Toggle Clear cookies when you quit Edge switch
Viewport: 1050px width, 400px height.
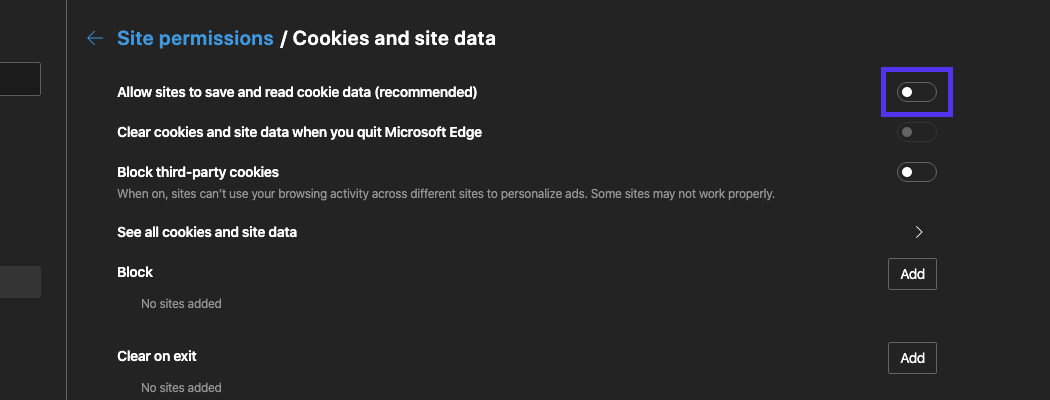click(x=916, y=132)
